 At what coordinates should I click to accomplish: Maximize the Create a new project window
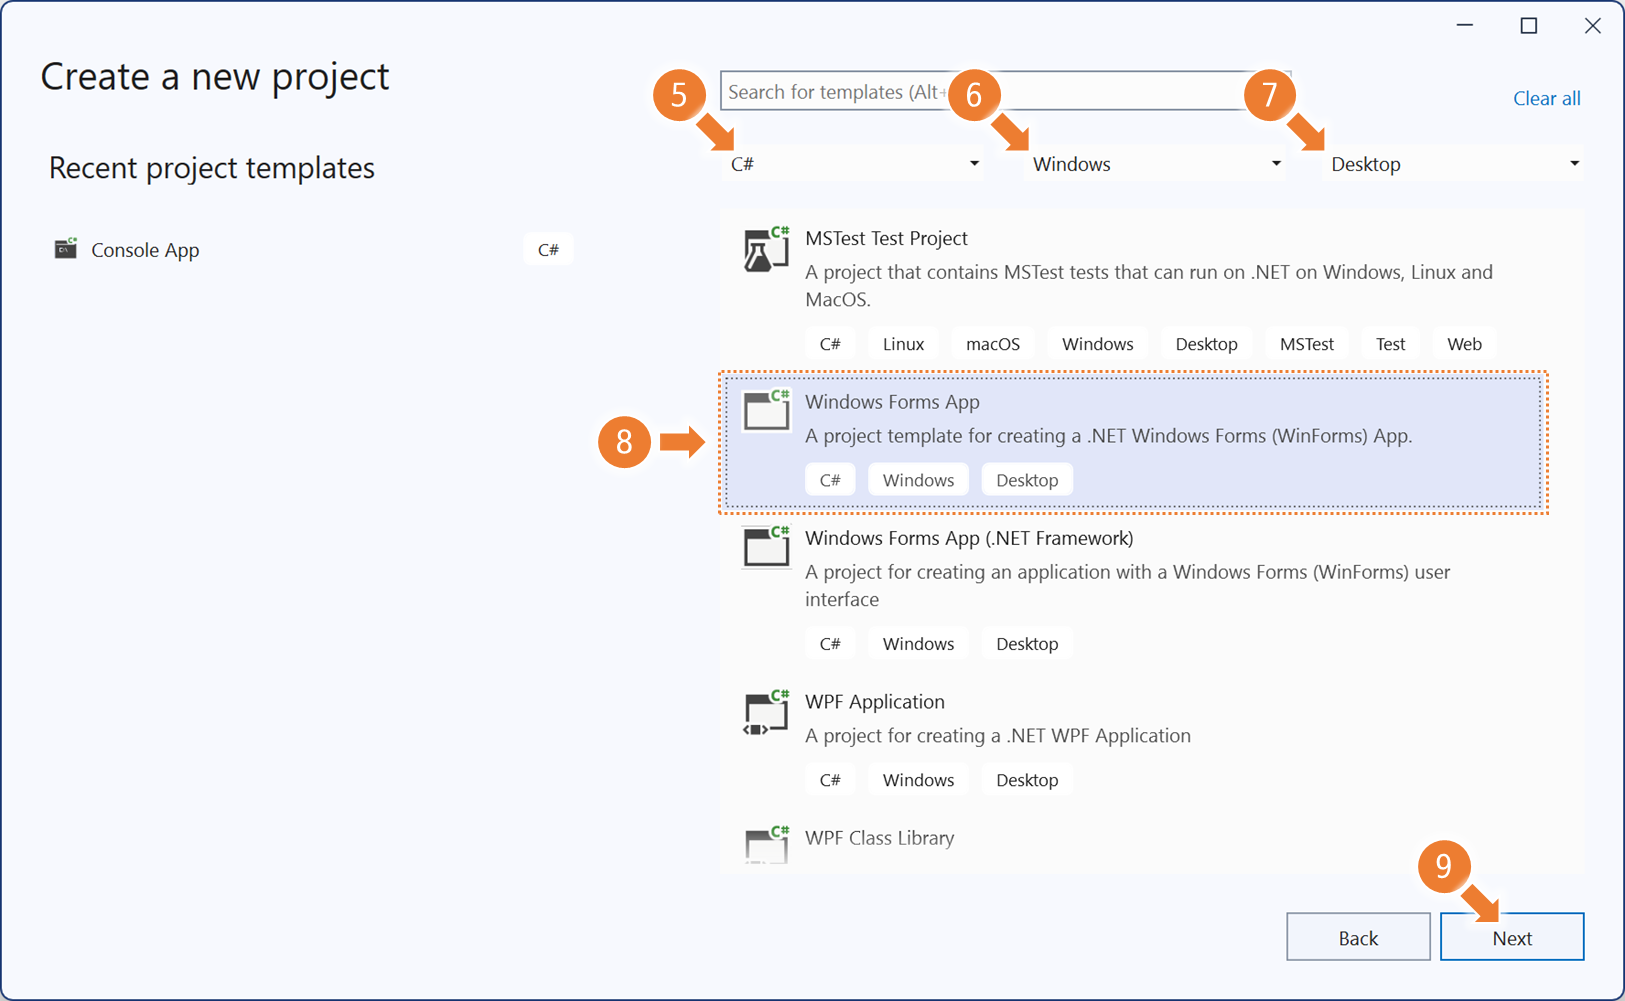click(x=1529, y=26)
